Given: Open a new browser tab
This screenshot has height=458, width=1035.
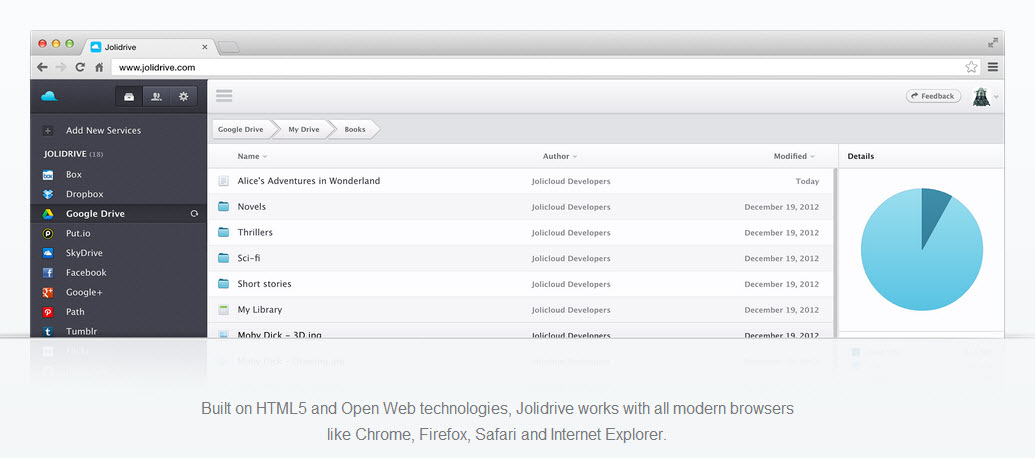Looking at the screenshot, I should [228, 47].
